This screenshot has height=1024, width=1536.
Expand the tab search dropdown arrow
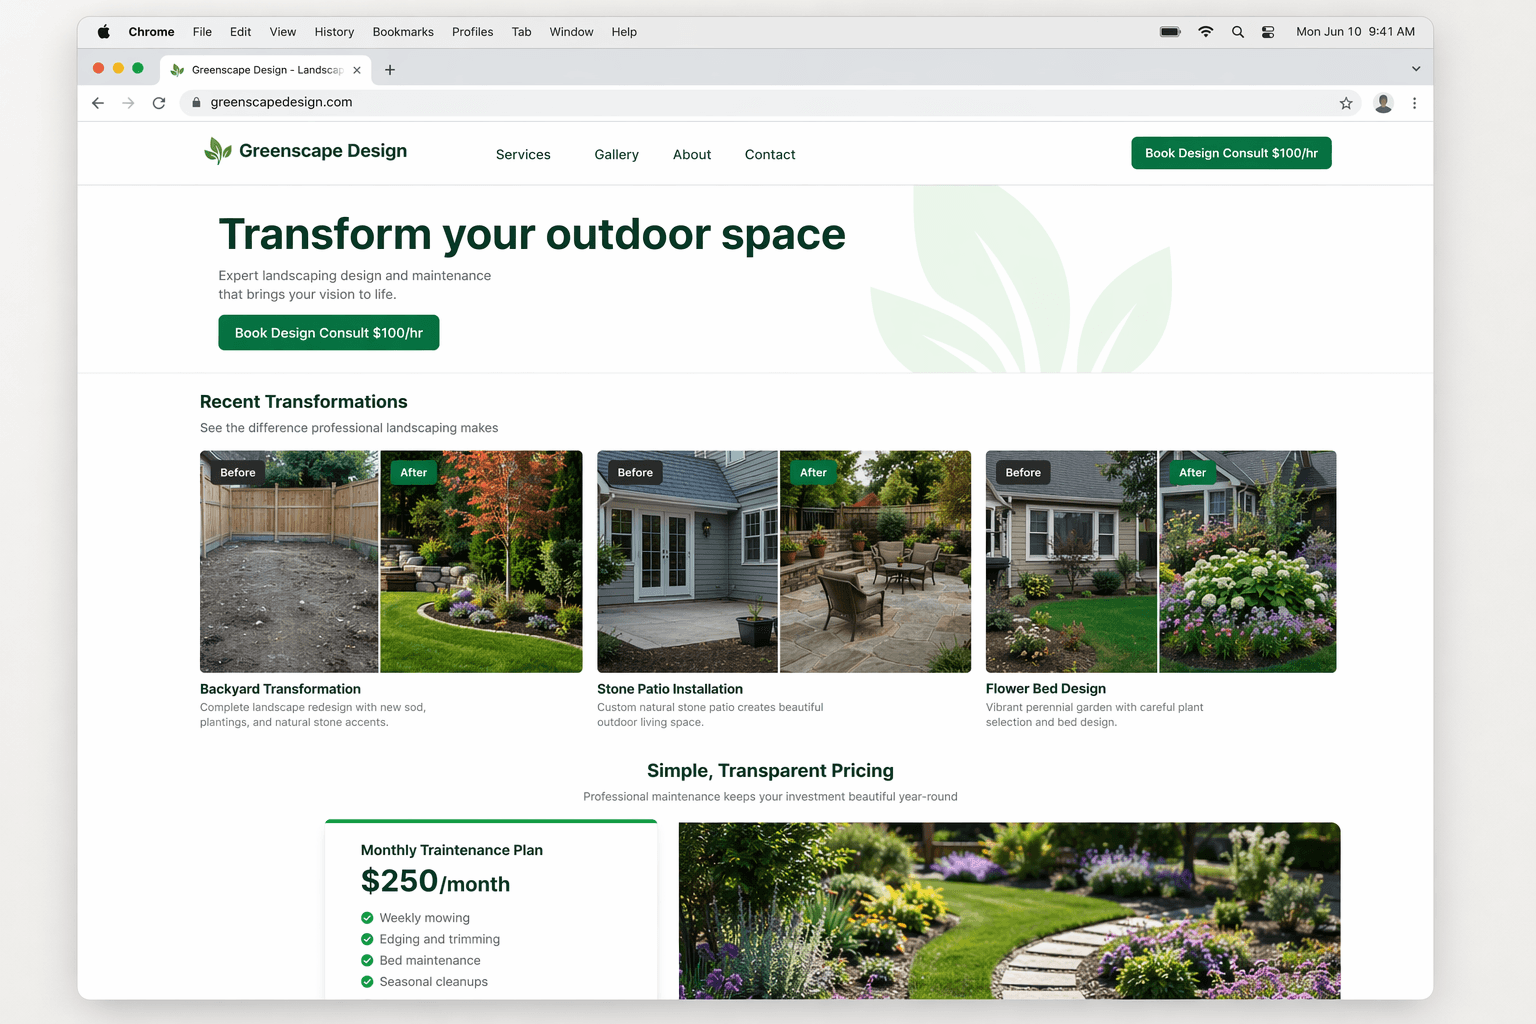[x=1416, y=69]
